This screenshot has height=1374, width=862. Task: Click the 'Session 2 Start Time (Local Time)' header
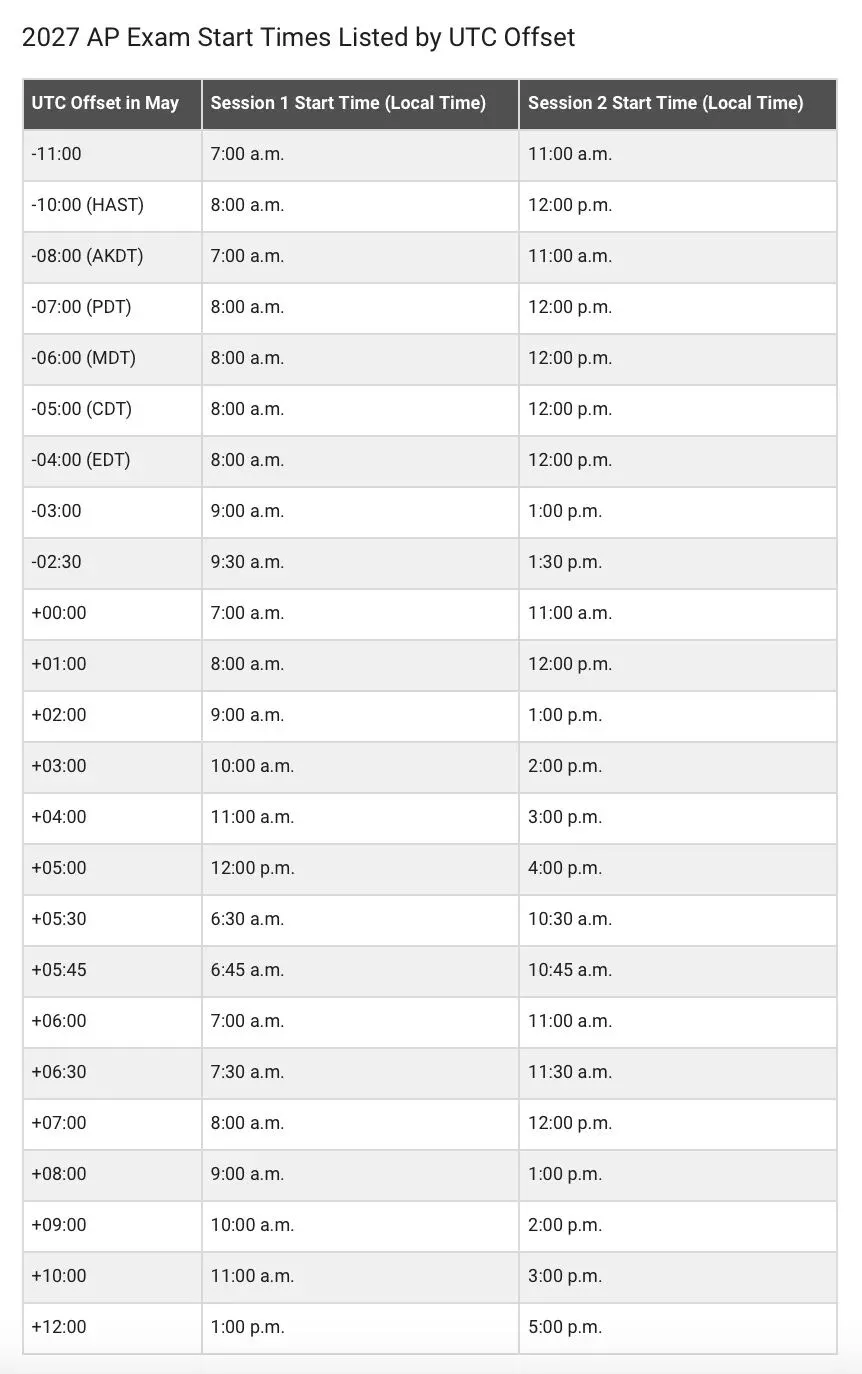tap(678, 104)
